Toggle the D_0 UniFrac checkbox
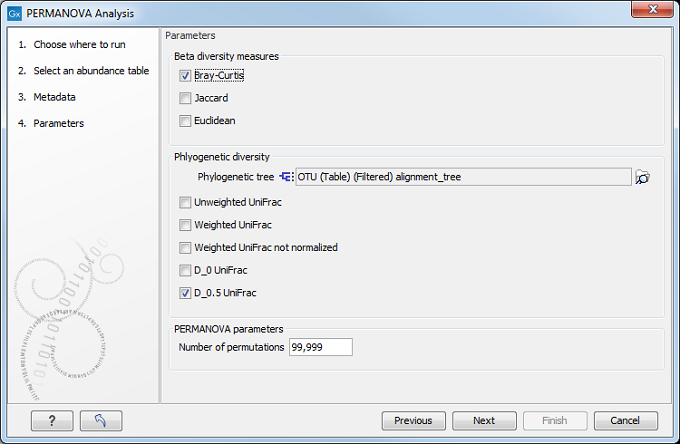The width and height of the screenshot is (680, 444). click(185, 271)
